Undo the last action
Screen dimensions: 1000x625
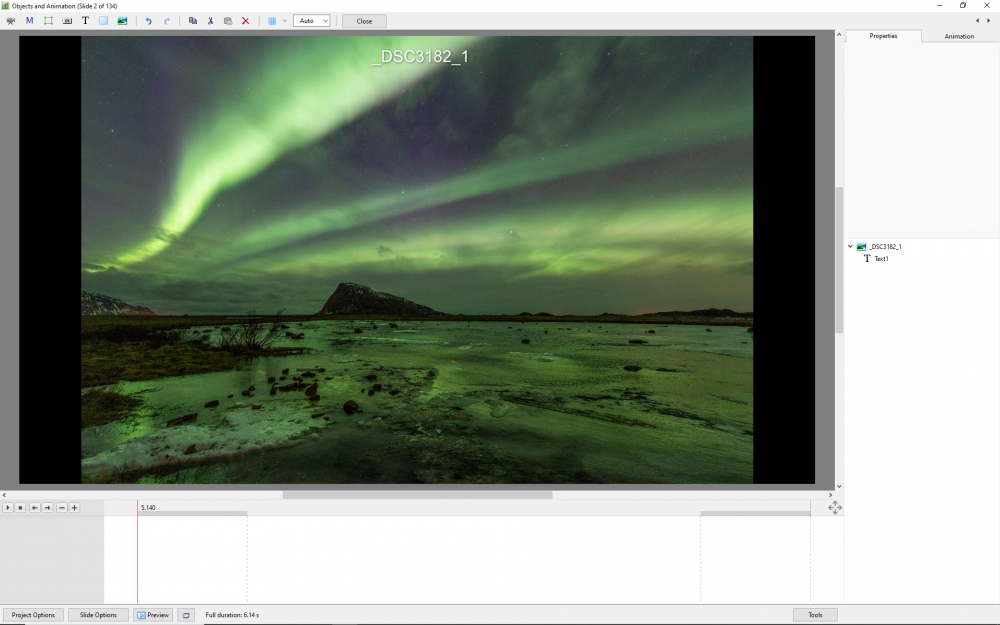pyautogui.click(x=148, y=21)
